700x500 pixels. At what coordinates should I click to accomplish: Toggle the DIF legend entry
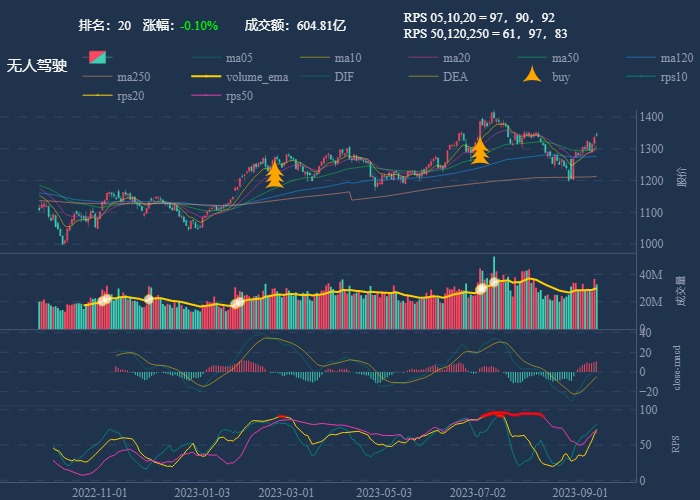tap(317, 77)
